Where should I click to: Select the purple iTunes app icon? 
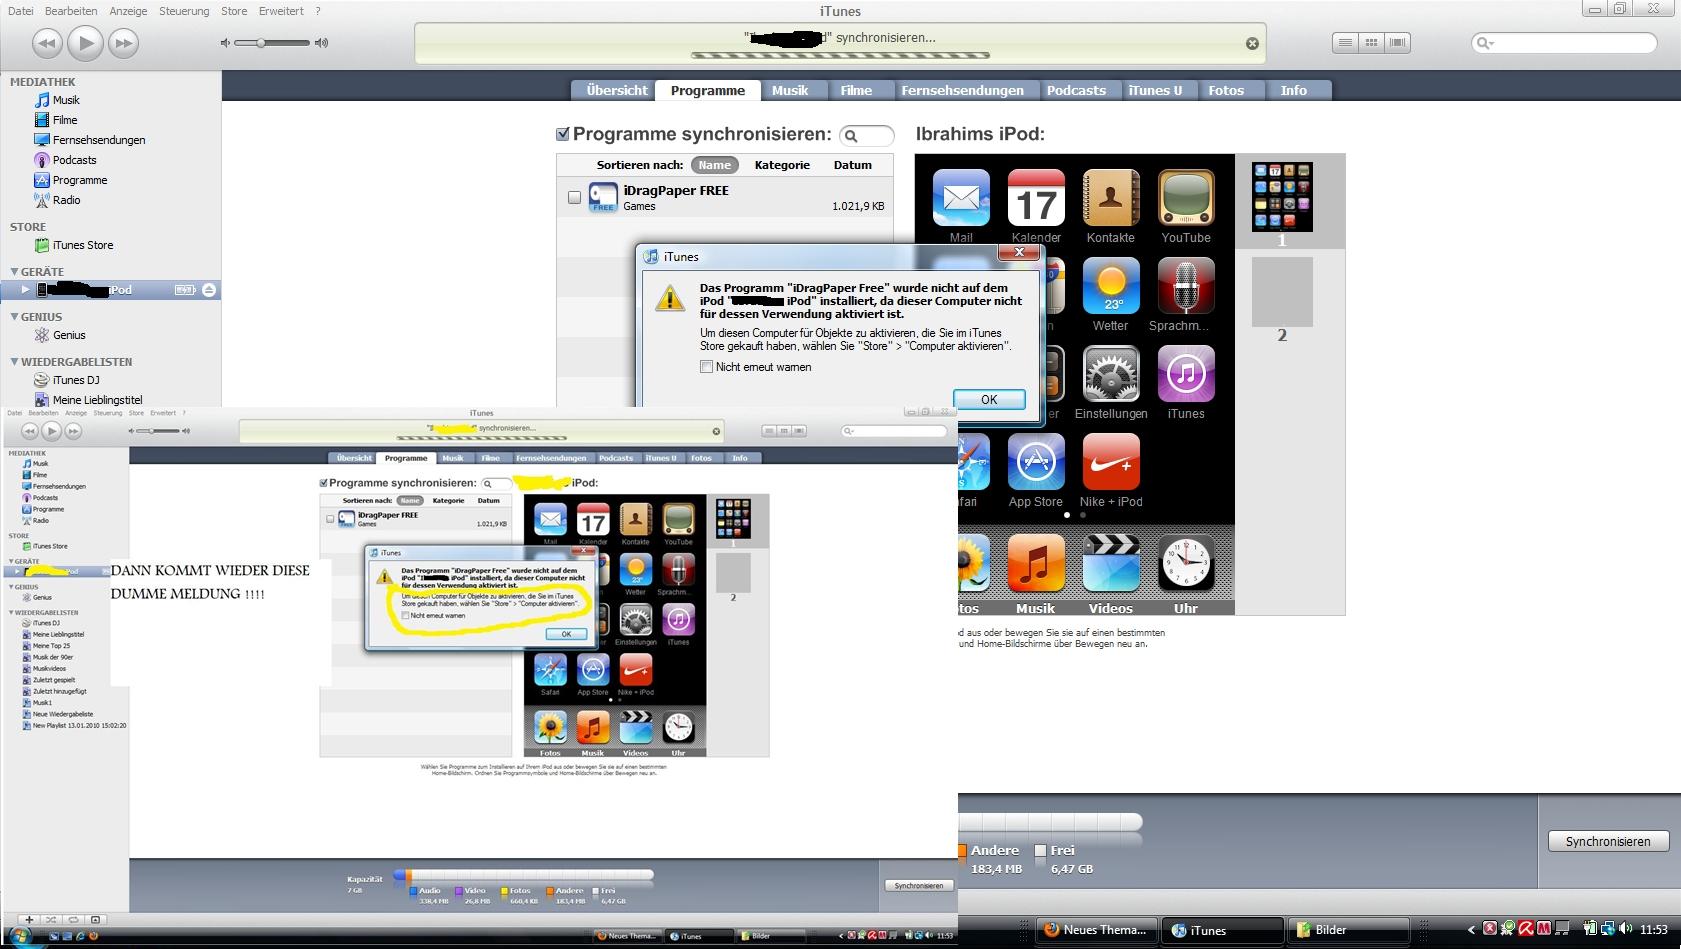tap(1186, 374)
